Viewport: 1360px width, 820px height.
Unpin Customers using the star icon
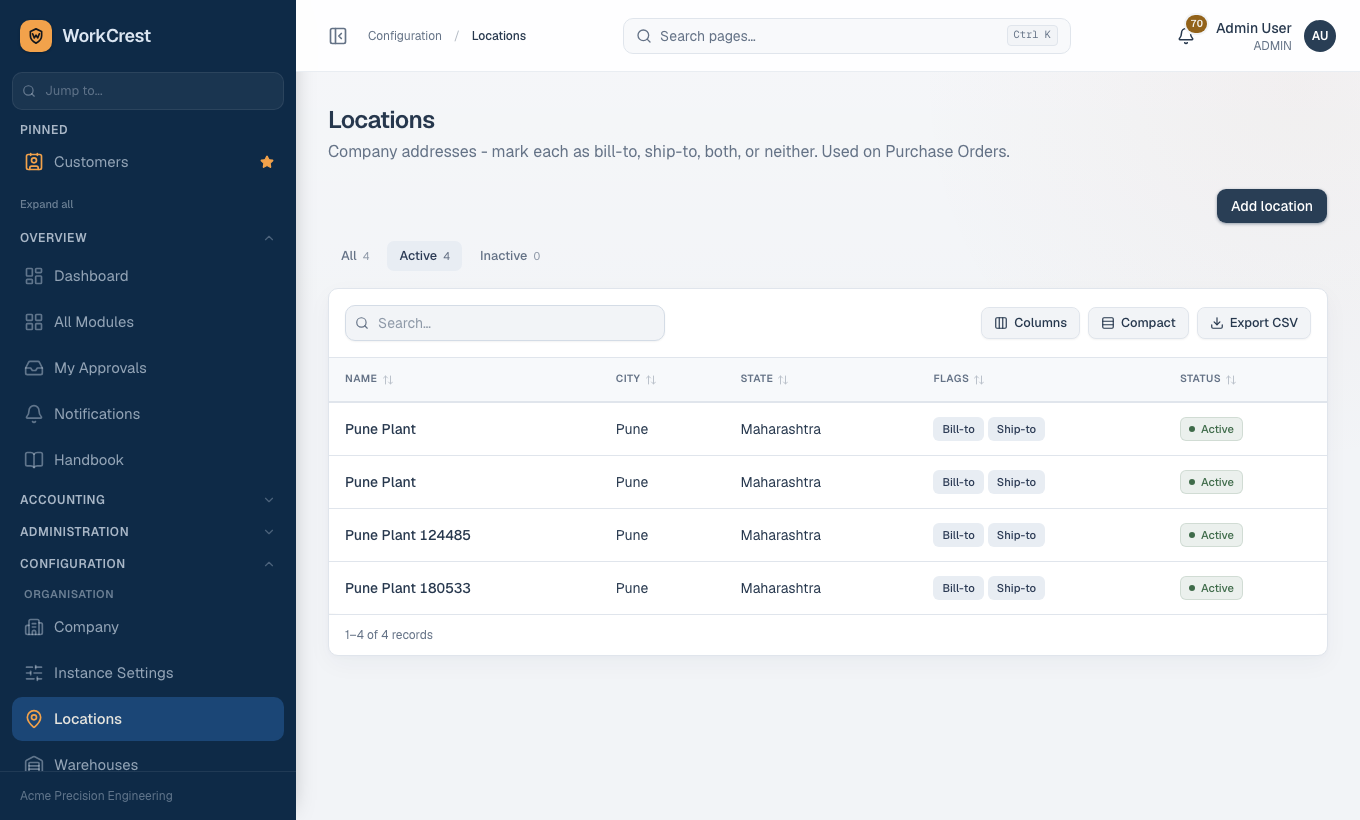click(x=267, y=162)
